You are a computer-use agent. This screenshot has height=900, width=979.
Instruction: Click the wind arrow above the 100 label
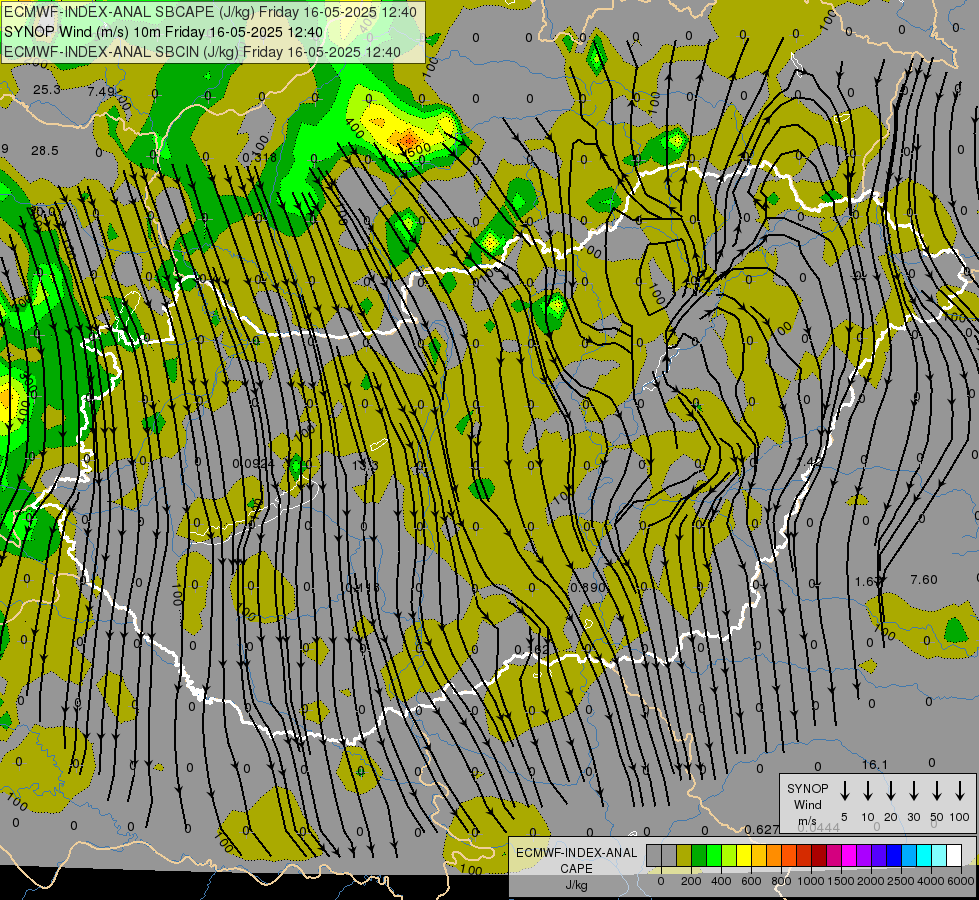(960, 791)
